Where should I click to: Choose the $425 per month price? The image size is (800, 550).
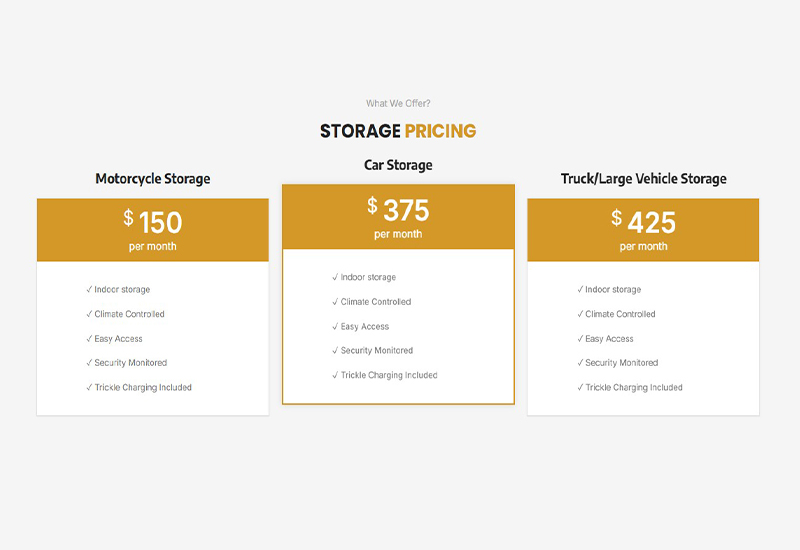tap(643, 229)
